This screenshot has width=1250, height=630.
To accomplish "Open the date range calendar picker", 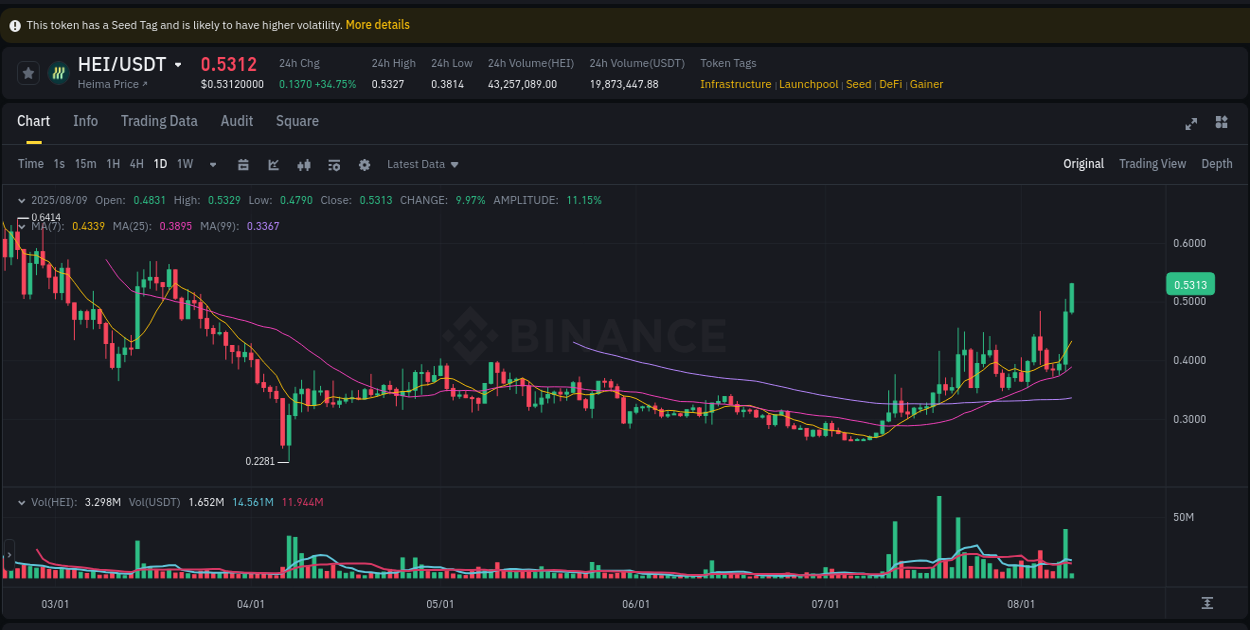I will point(243,164).
